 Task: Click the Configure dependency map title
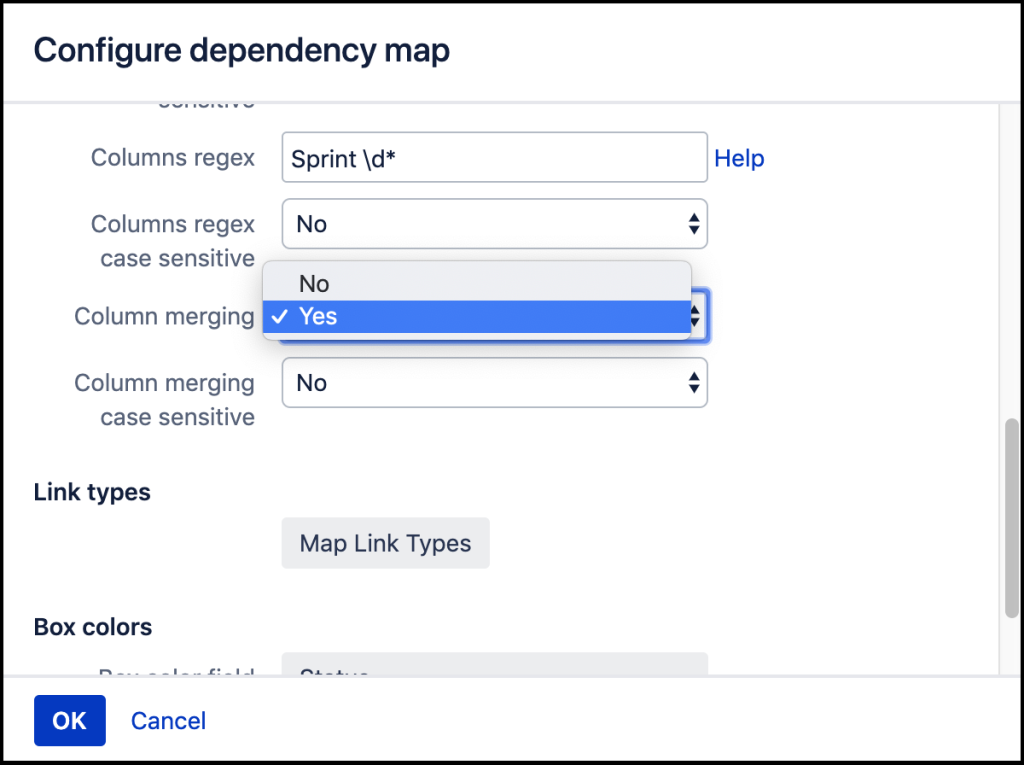(x=242, y=50)
